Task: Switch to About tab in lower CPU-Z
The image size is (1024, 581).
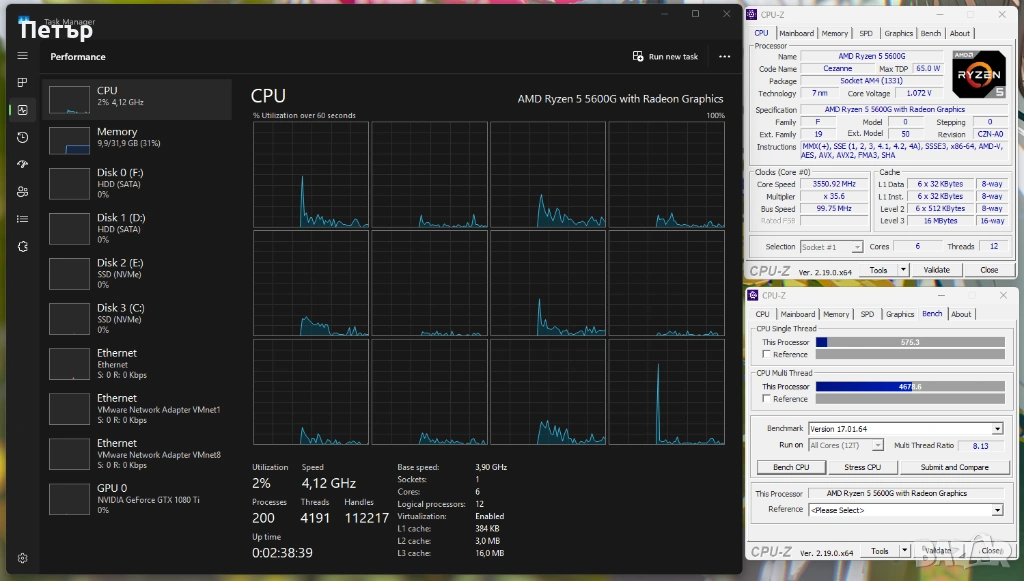Action: pyautogui.click(x=961, y=314)
